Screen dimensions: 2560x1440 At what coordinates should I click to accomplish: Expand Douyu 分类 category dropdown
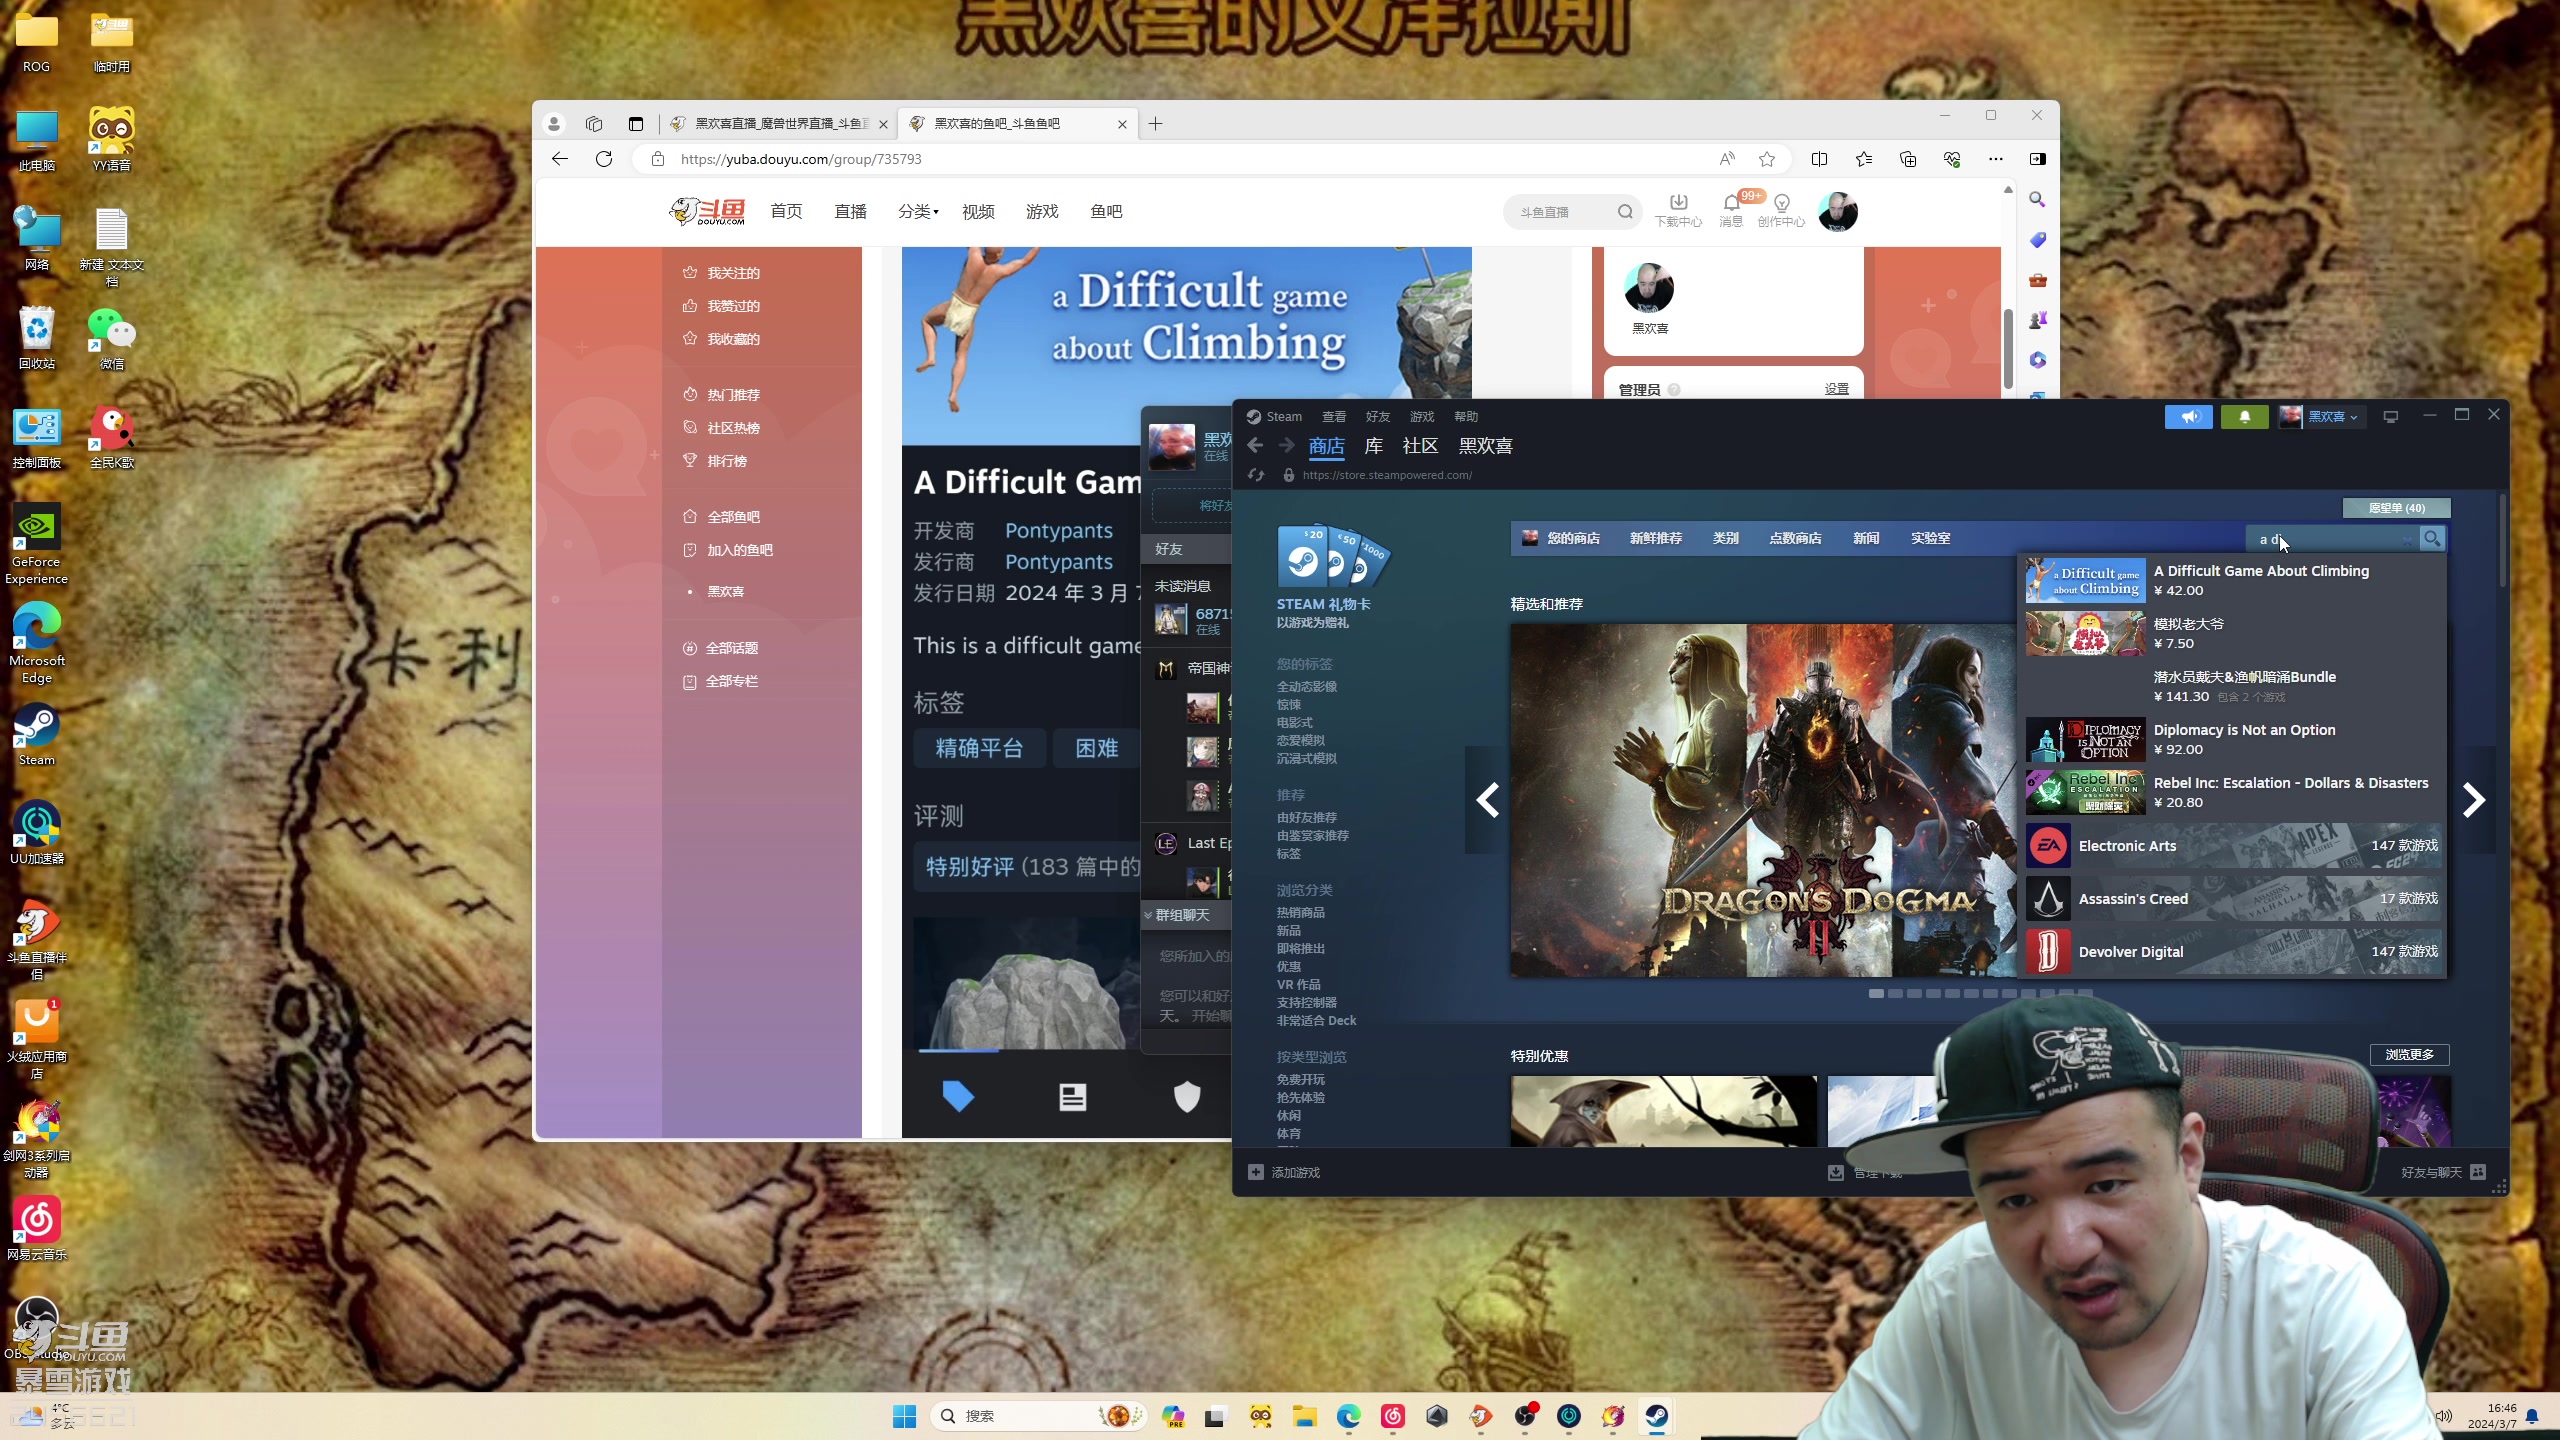point(917,211)
